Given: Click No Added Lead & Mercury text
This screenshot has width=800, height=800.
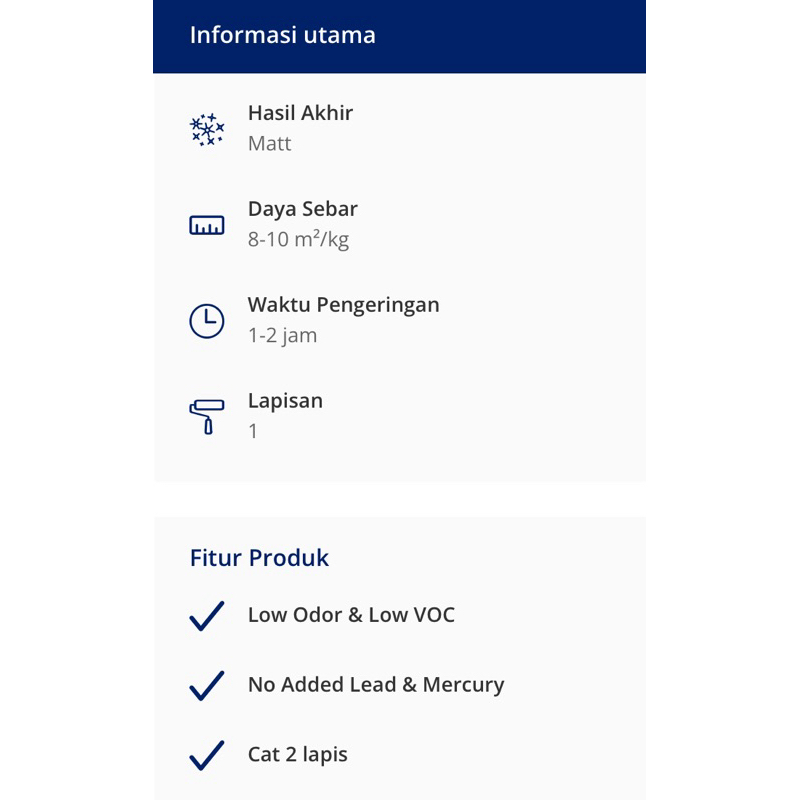Looking at the screenshot, I should (x=376, y=685).
